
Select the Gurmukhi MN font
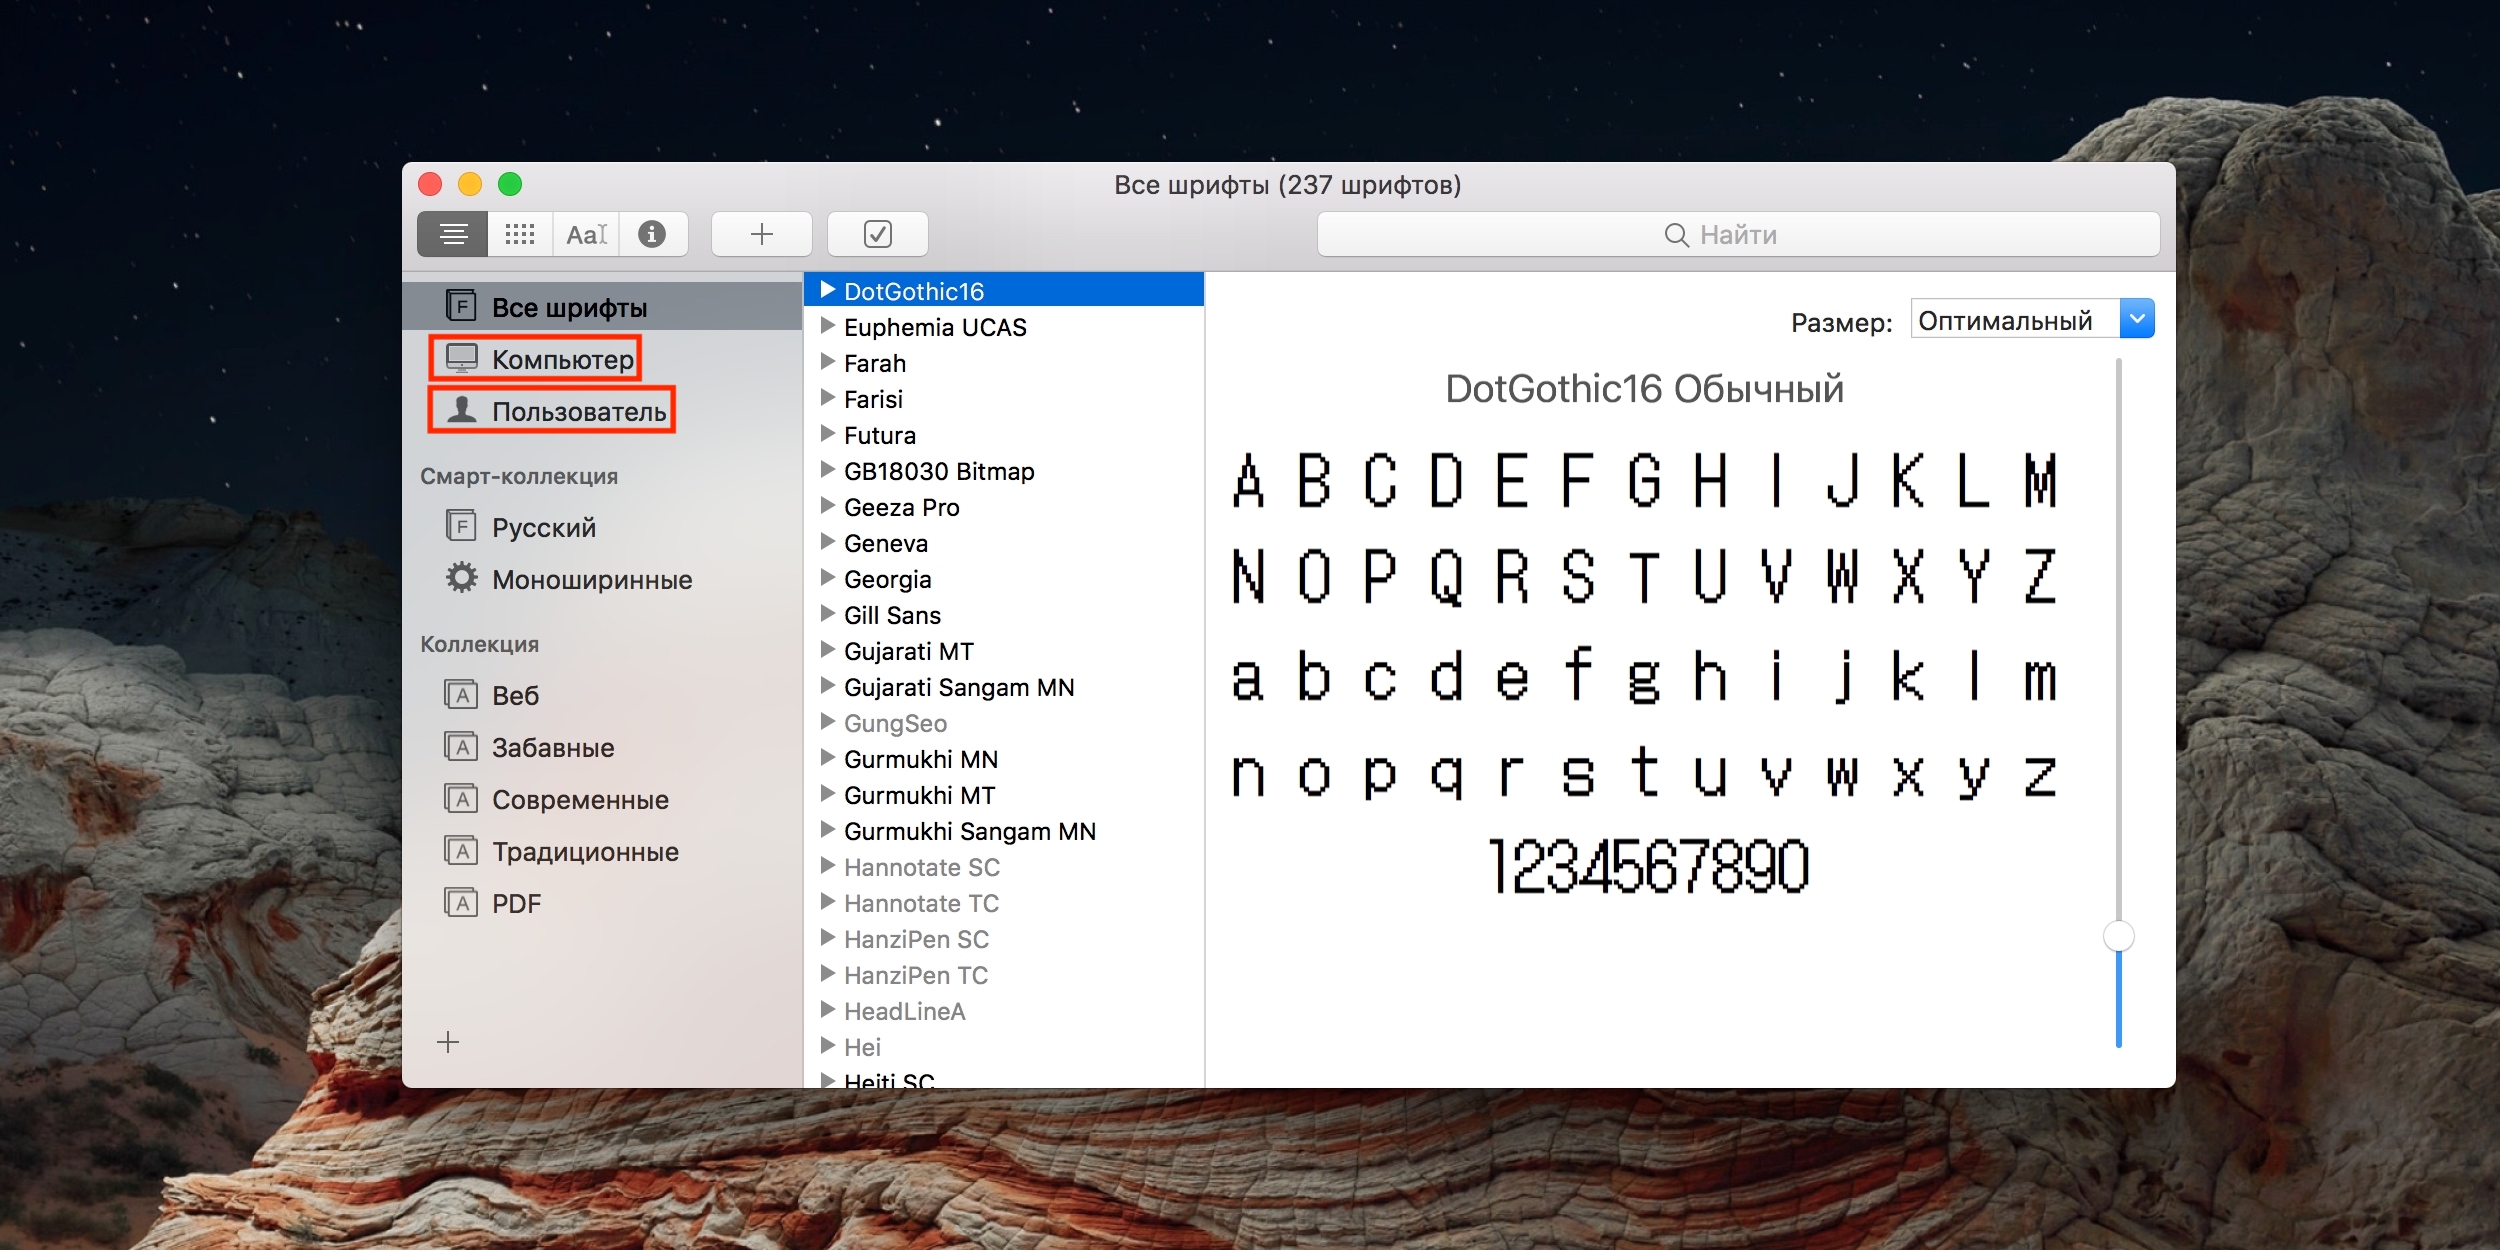point(1004,759)
